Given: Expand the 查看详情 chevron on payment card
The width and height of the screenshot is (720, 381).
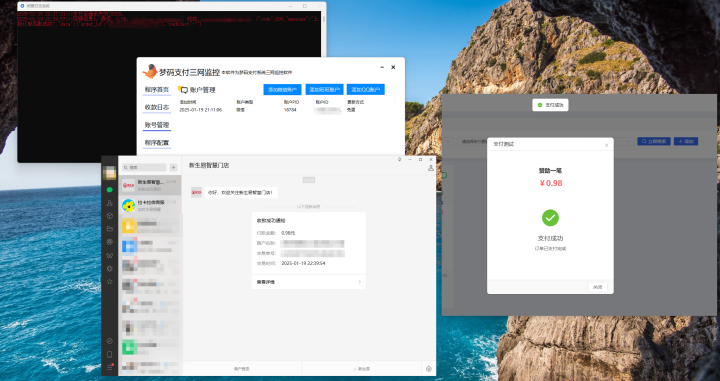Looking at the screenshot, I should coord(360,282).
